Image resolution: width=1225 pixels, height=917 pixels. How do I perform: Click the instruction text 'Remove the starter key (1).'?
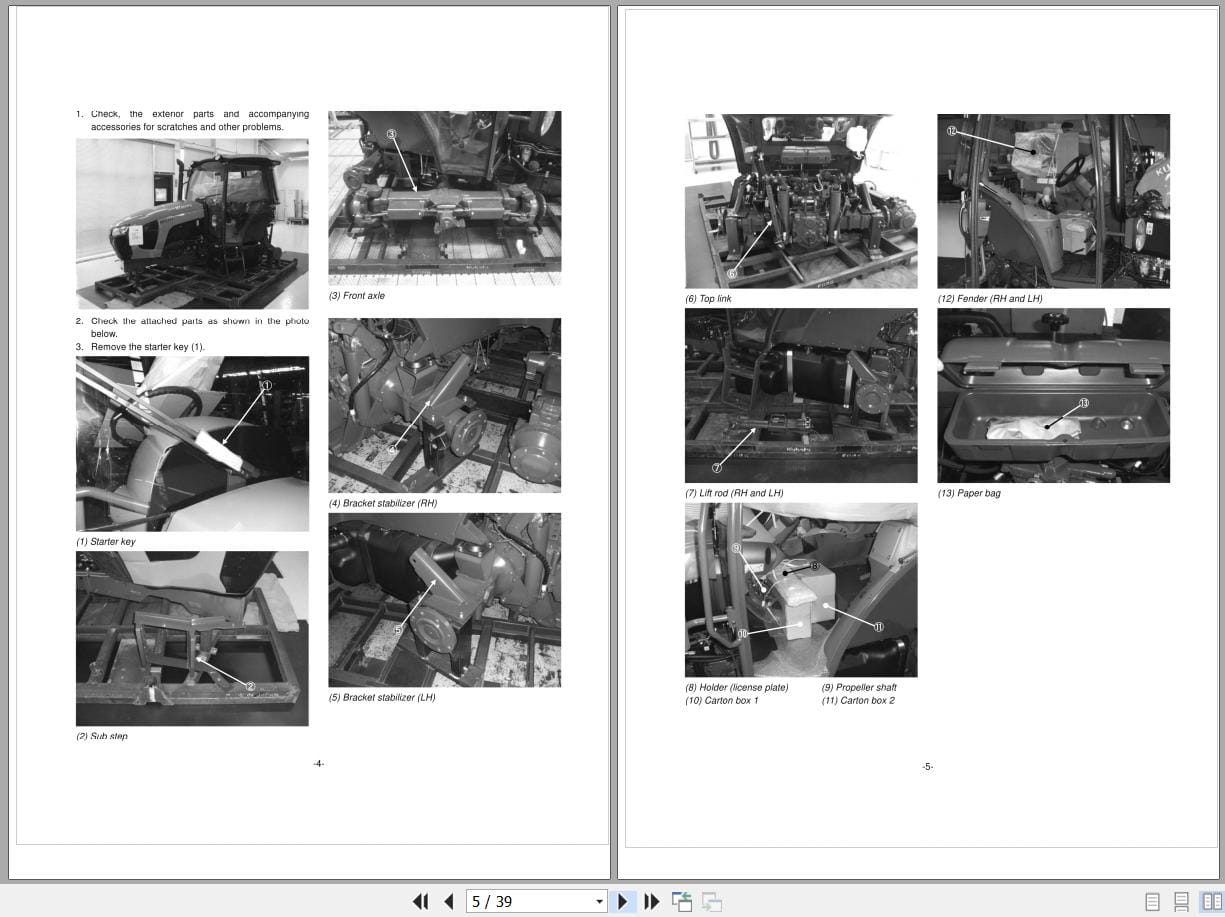click(x=148, y=347)
